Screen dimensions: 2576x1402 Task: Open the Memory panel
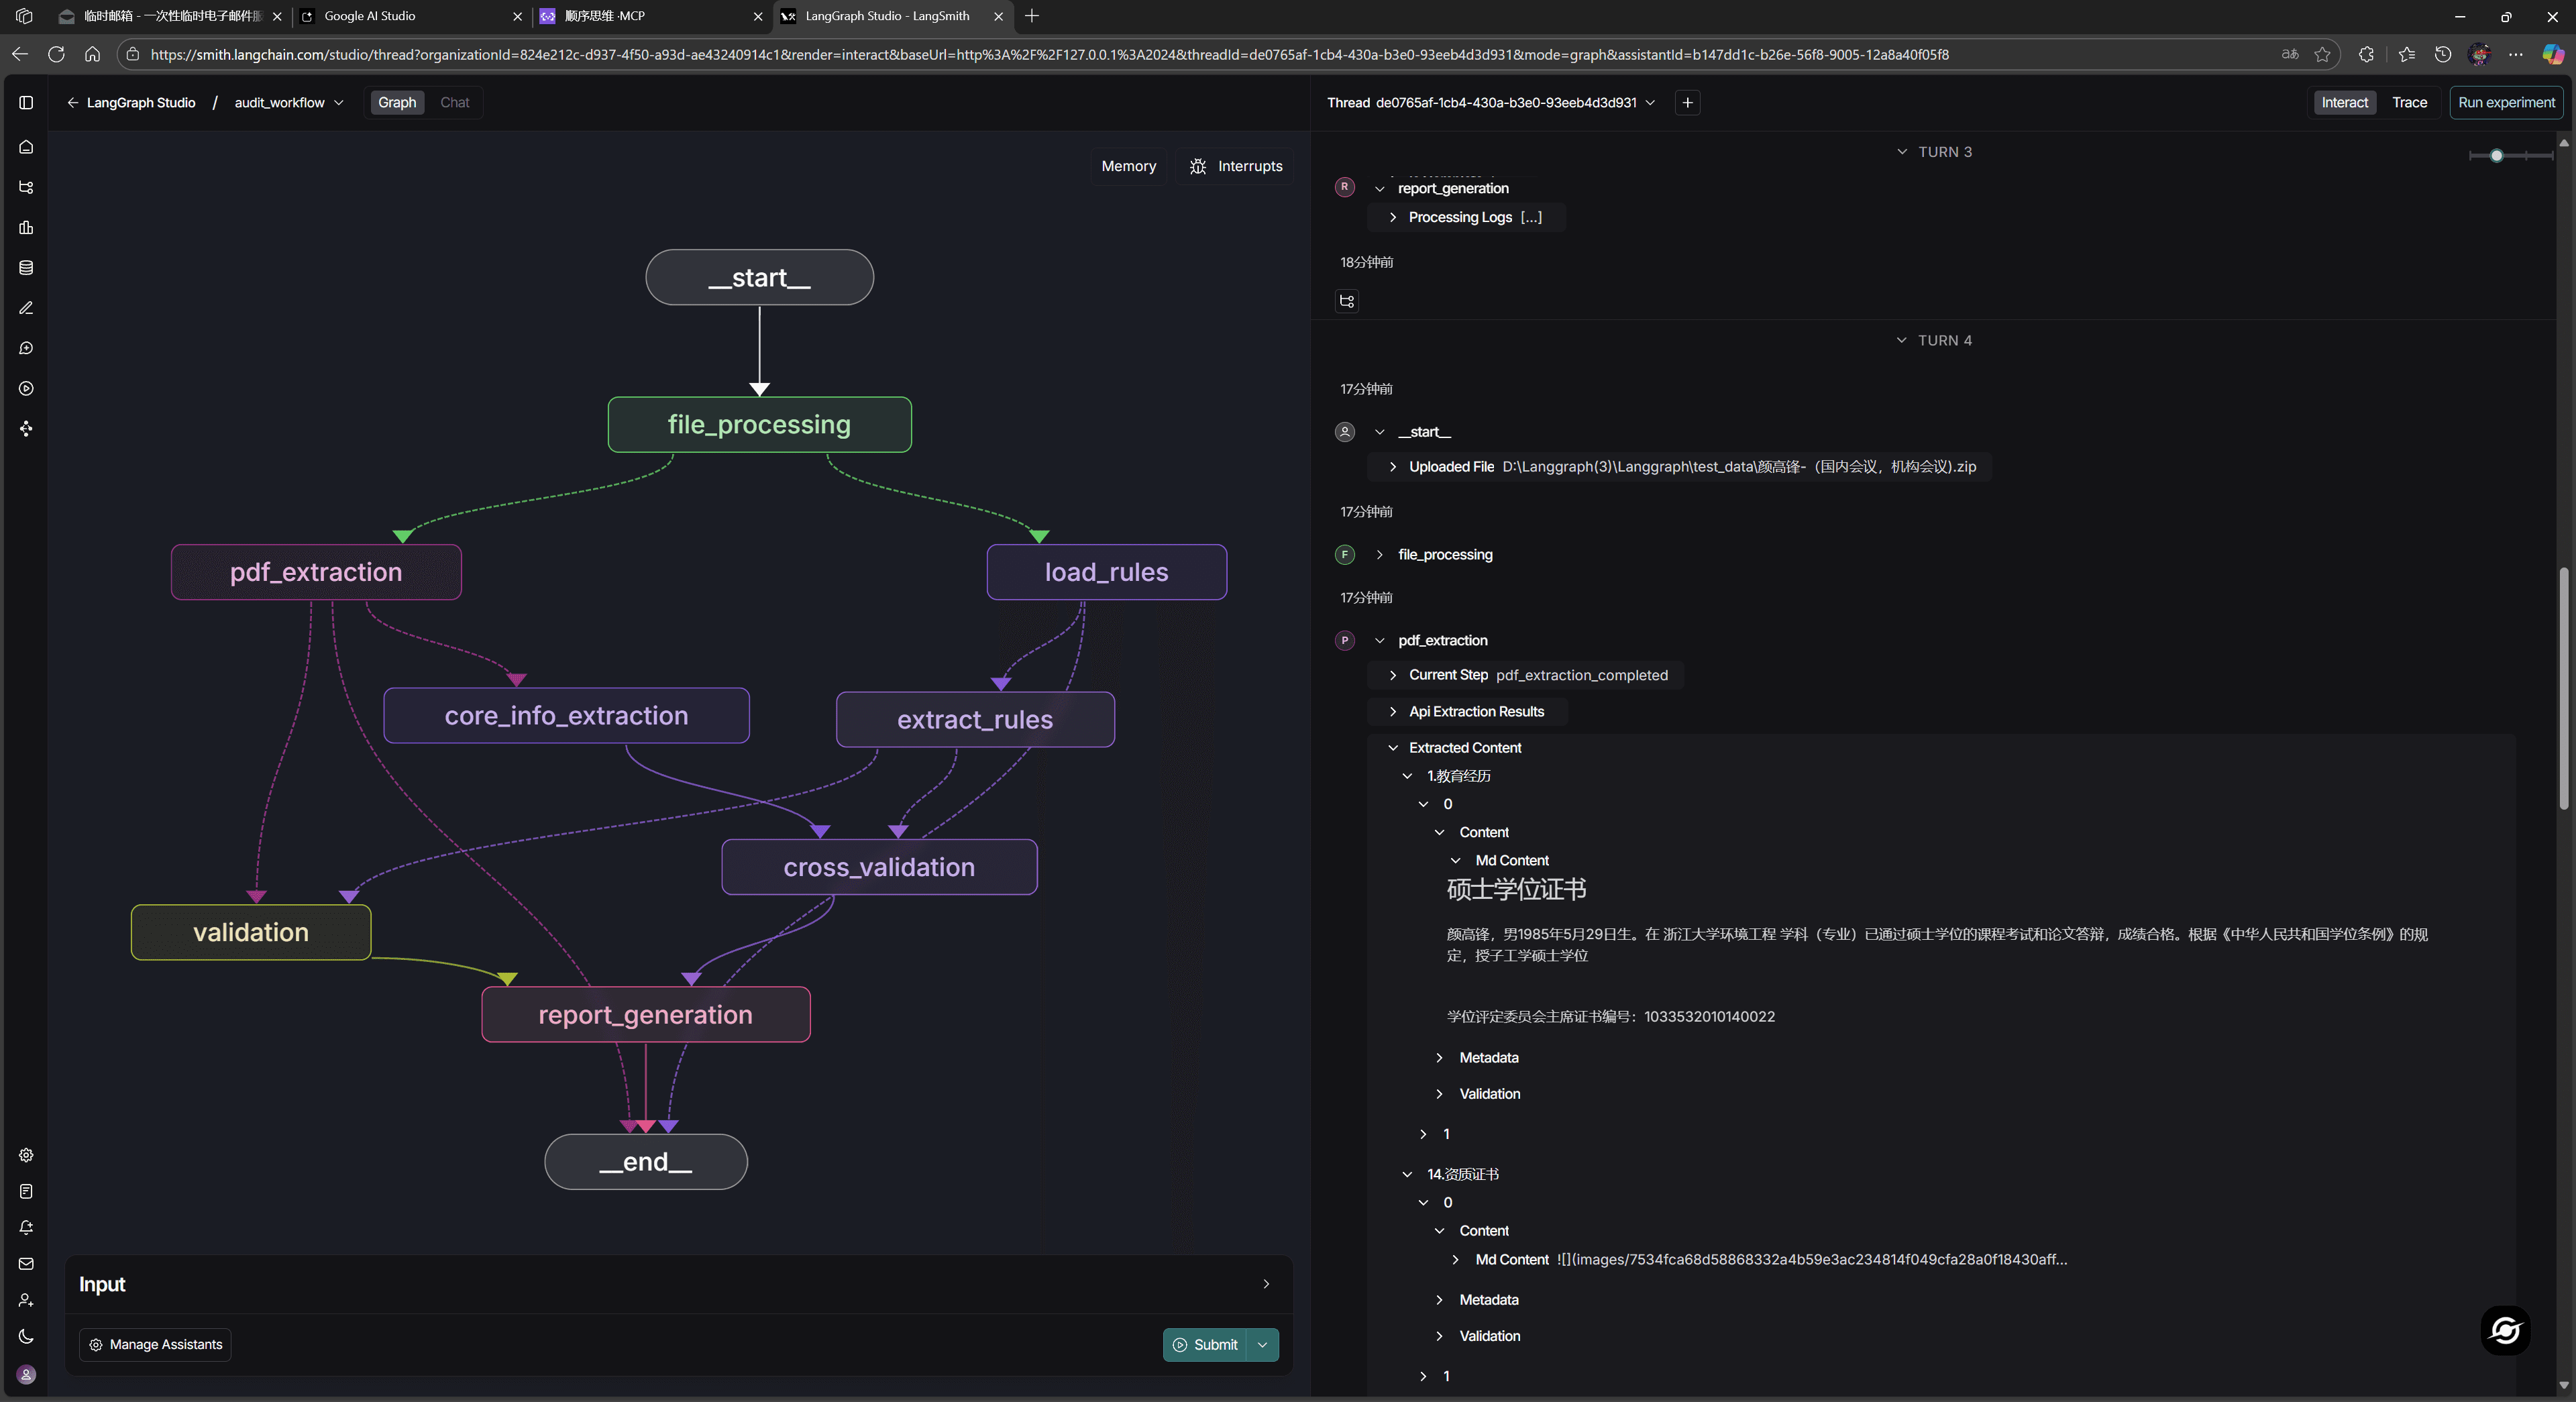click(x=1128, y=166)
